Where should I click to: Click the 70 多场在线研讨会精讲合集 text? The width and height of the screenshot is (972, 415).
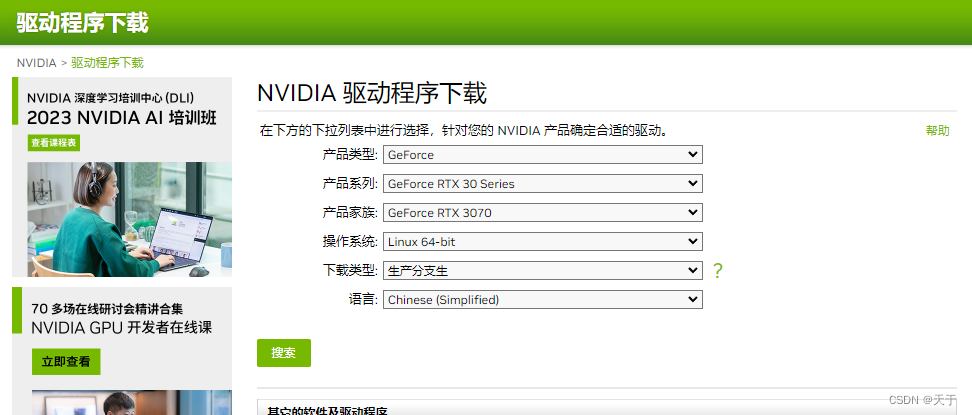[x=107, y=309]
